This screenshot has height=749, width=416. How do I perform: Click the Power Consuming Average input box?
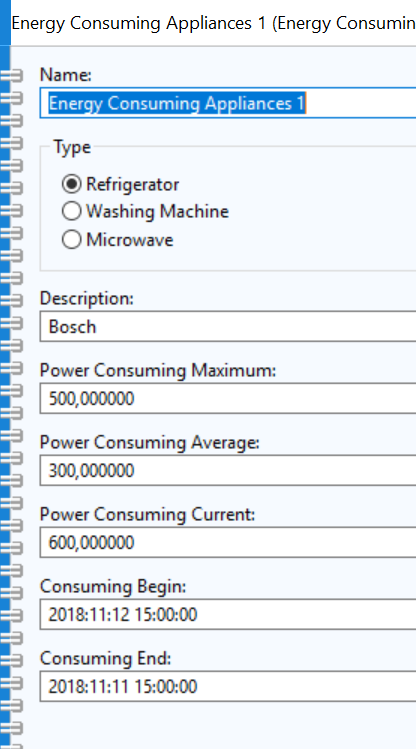228,471
